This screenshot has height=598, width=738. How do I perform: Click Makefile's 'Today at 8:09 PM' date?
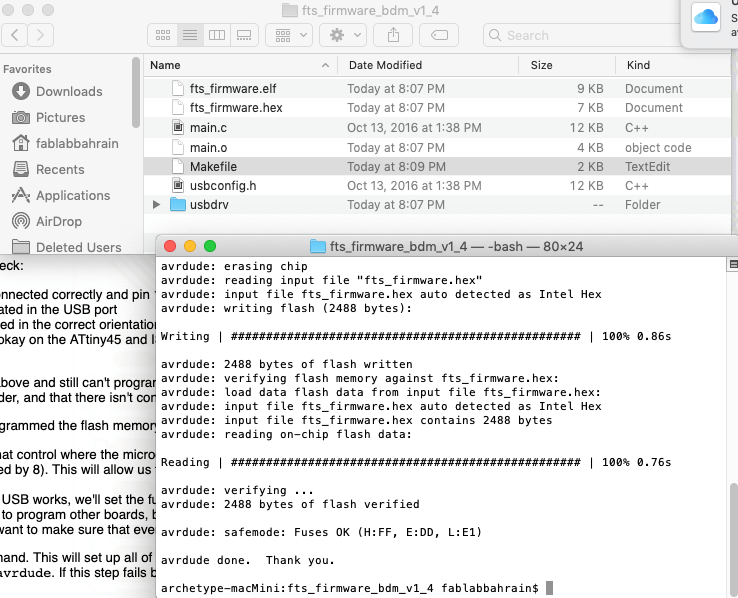coord(396,167)
